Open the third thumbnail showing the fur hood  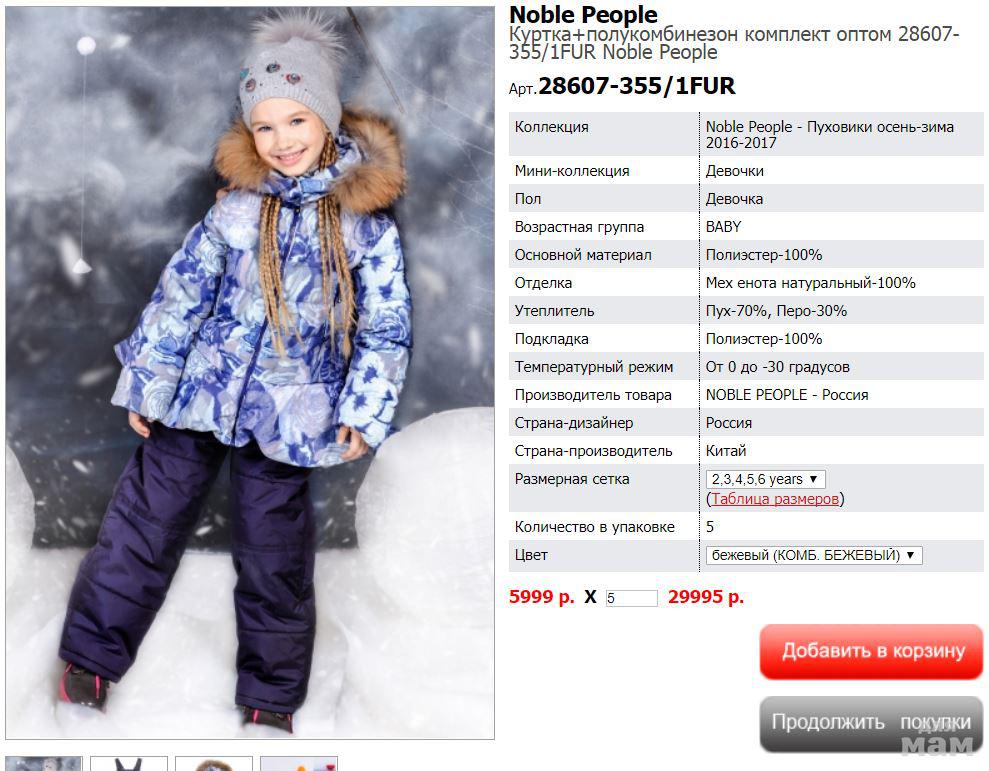pyautogui.click(x=214, y=763)
